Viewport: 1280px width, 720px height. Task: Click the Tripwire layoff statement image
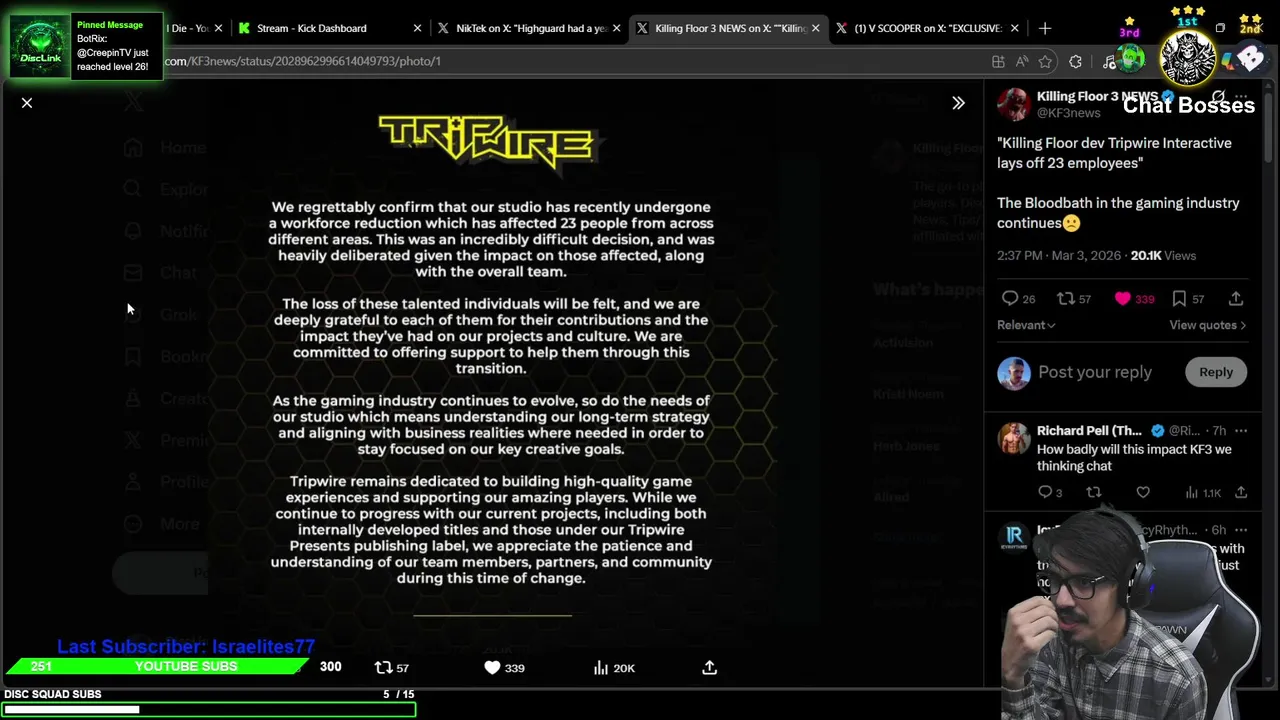pos(491,365)
